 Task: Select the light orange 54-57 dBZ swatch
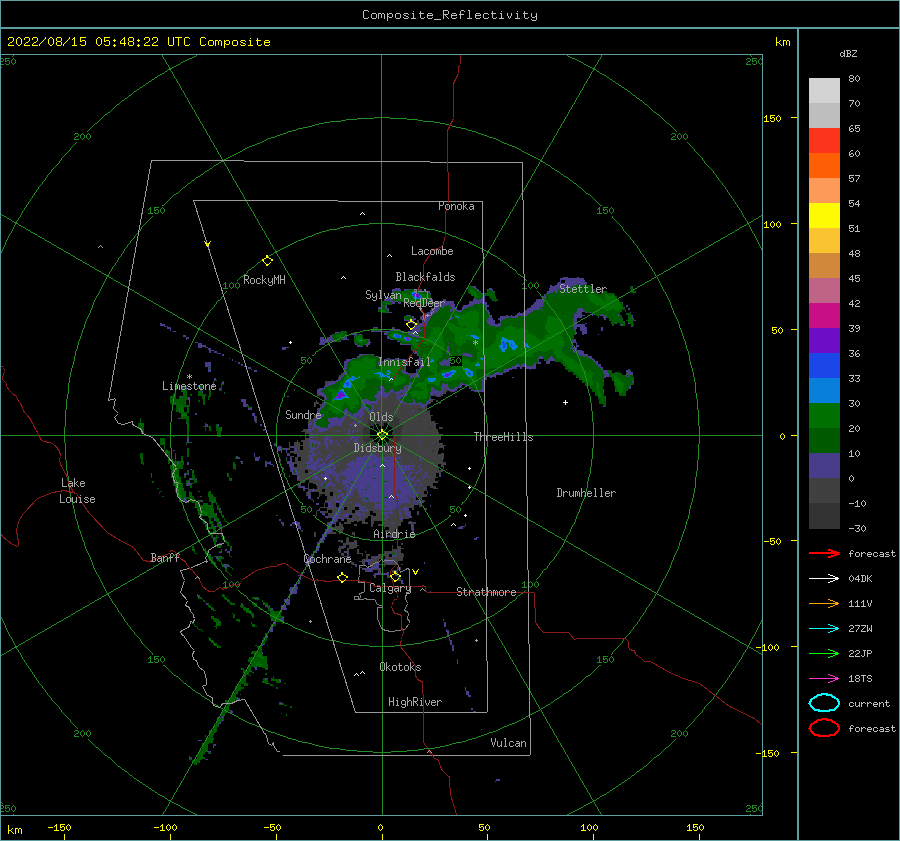[824, 191]
